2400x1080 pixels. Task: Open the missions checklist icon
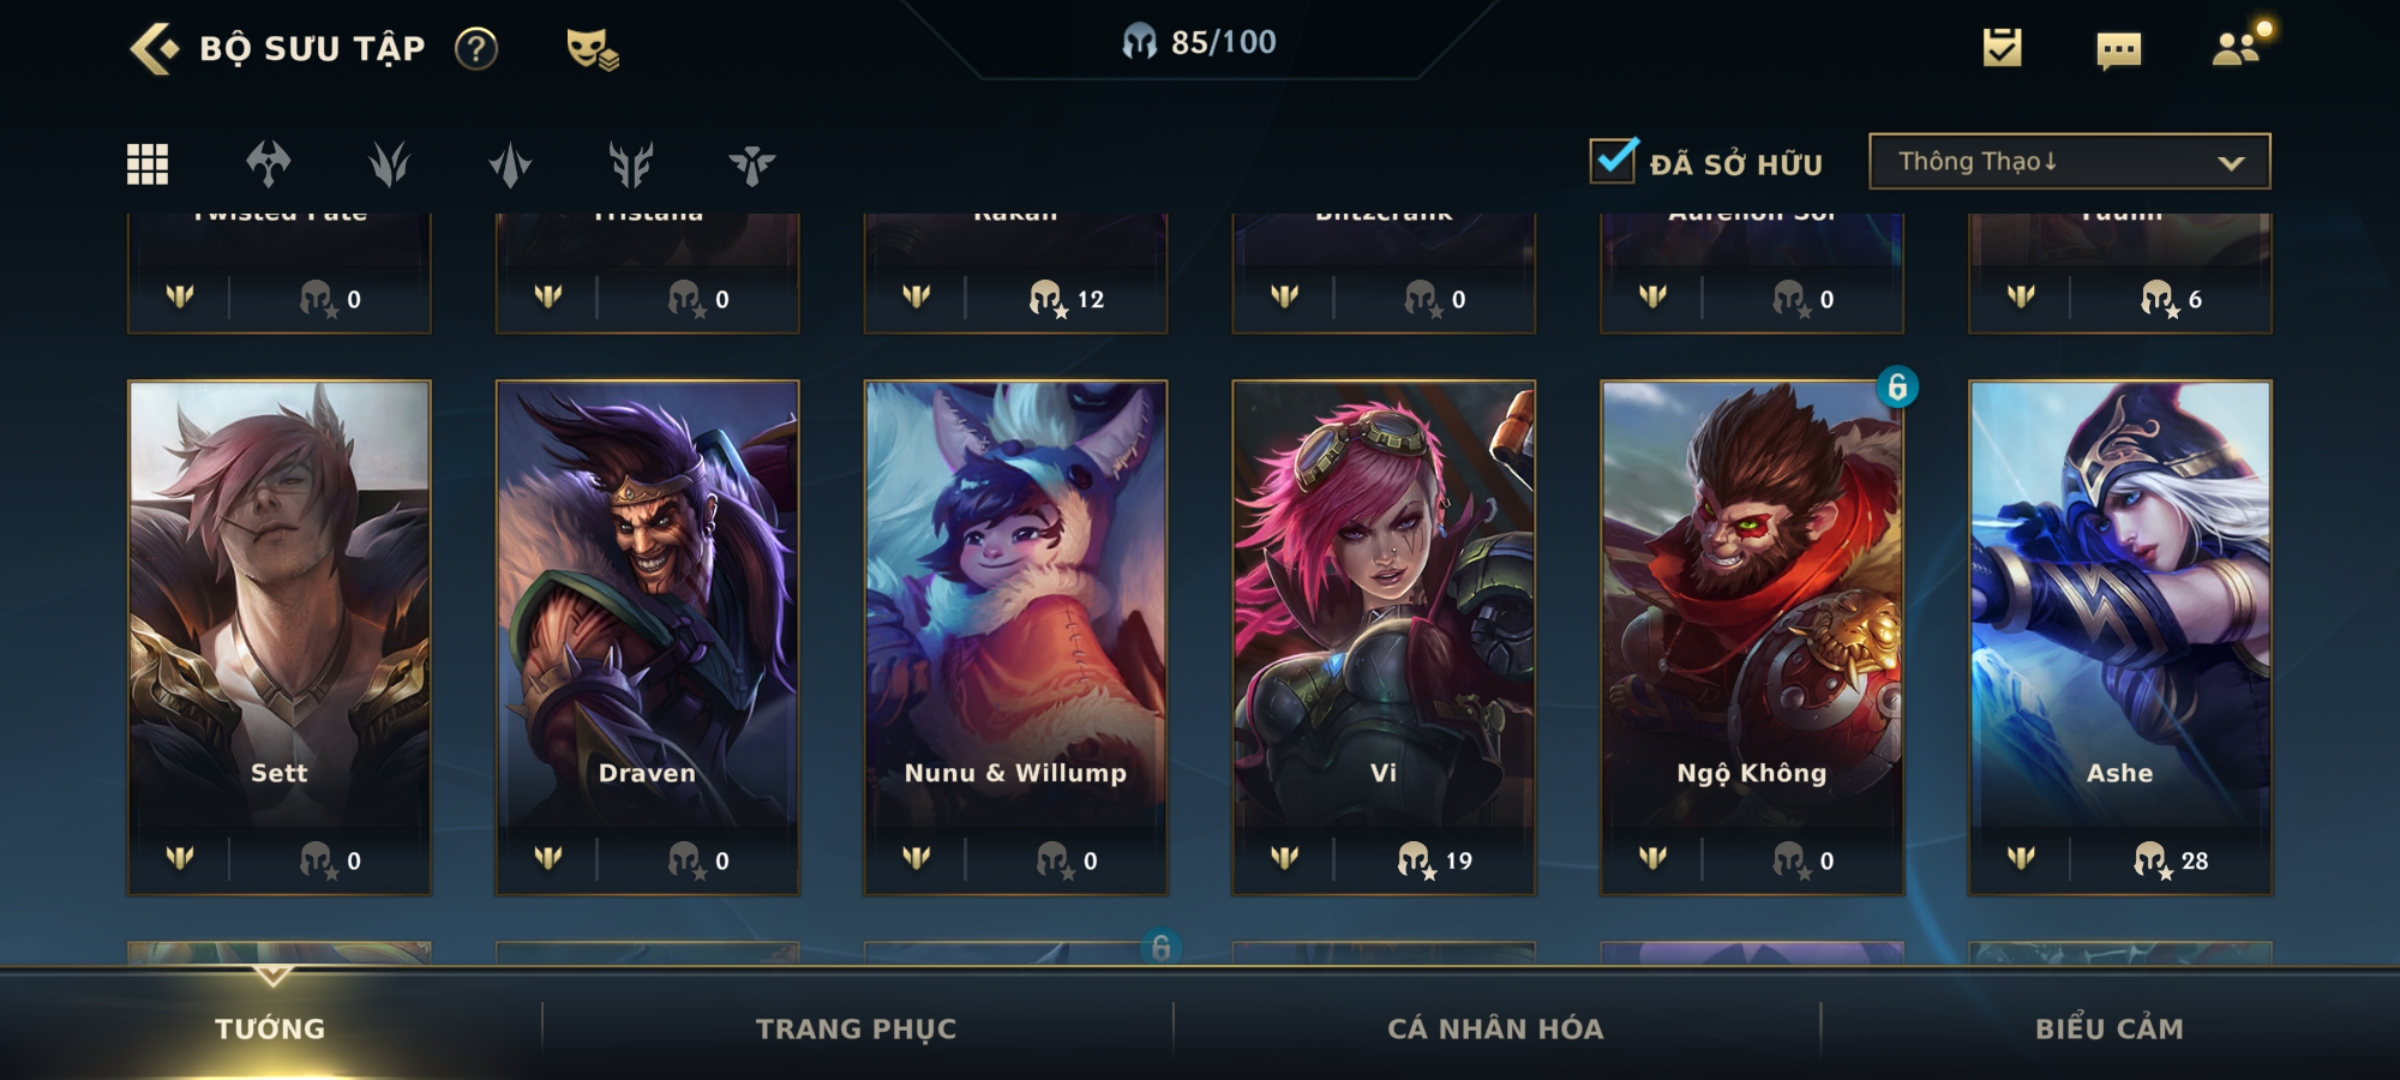(2002, 48)
